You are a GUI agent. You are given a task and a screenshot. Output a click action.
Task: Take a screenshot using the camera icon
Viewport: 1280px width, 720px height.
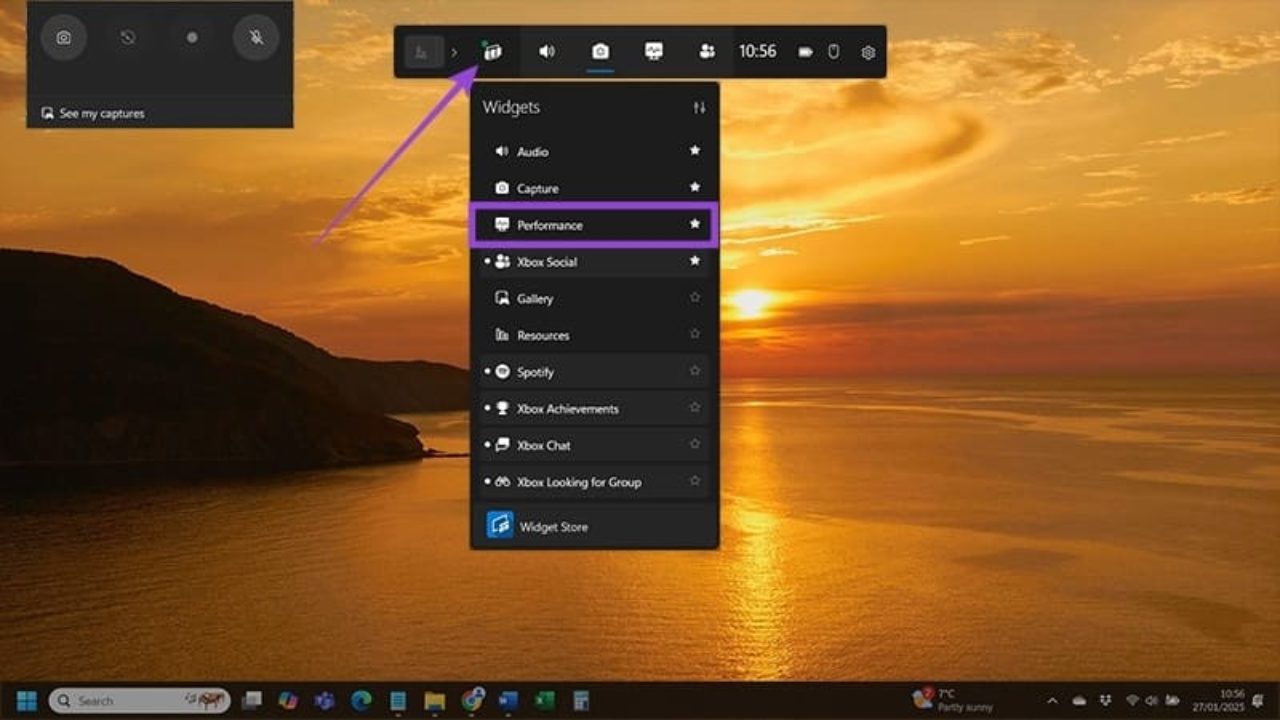tap(64, 39)
